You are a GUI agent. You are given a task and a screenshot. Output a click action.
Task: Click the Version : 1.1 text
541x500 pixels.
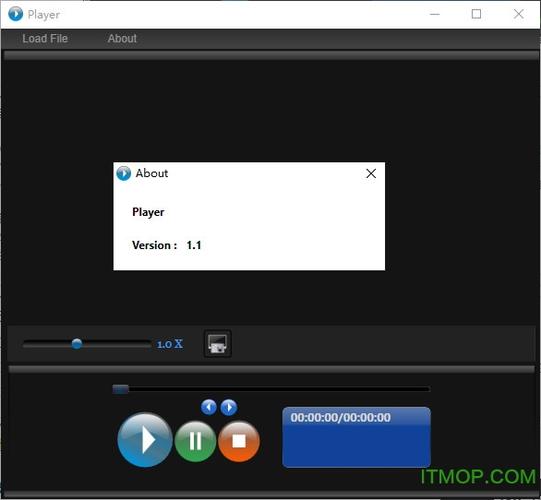pos(167,245)
